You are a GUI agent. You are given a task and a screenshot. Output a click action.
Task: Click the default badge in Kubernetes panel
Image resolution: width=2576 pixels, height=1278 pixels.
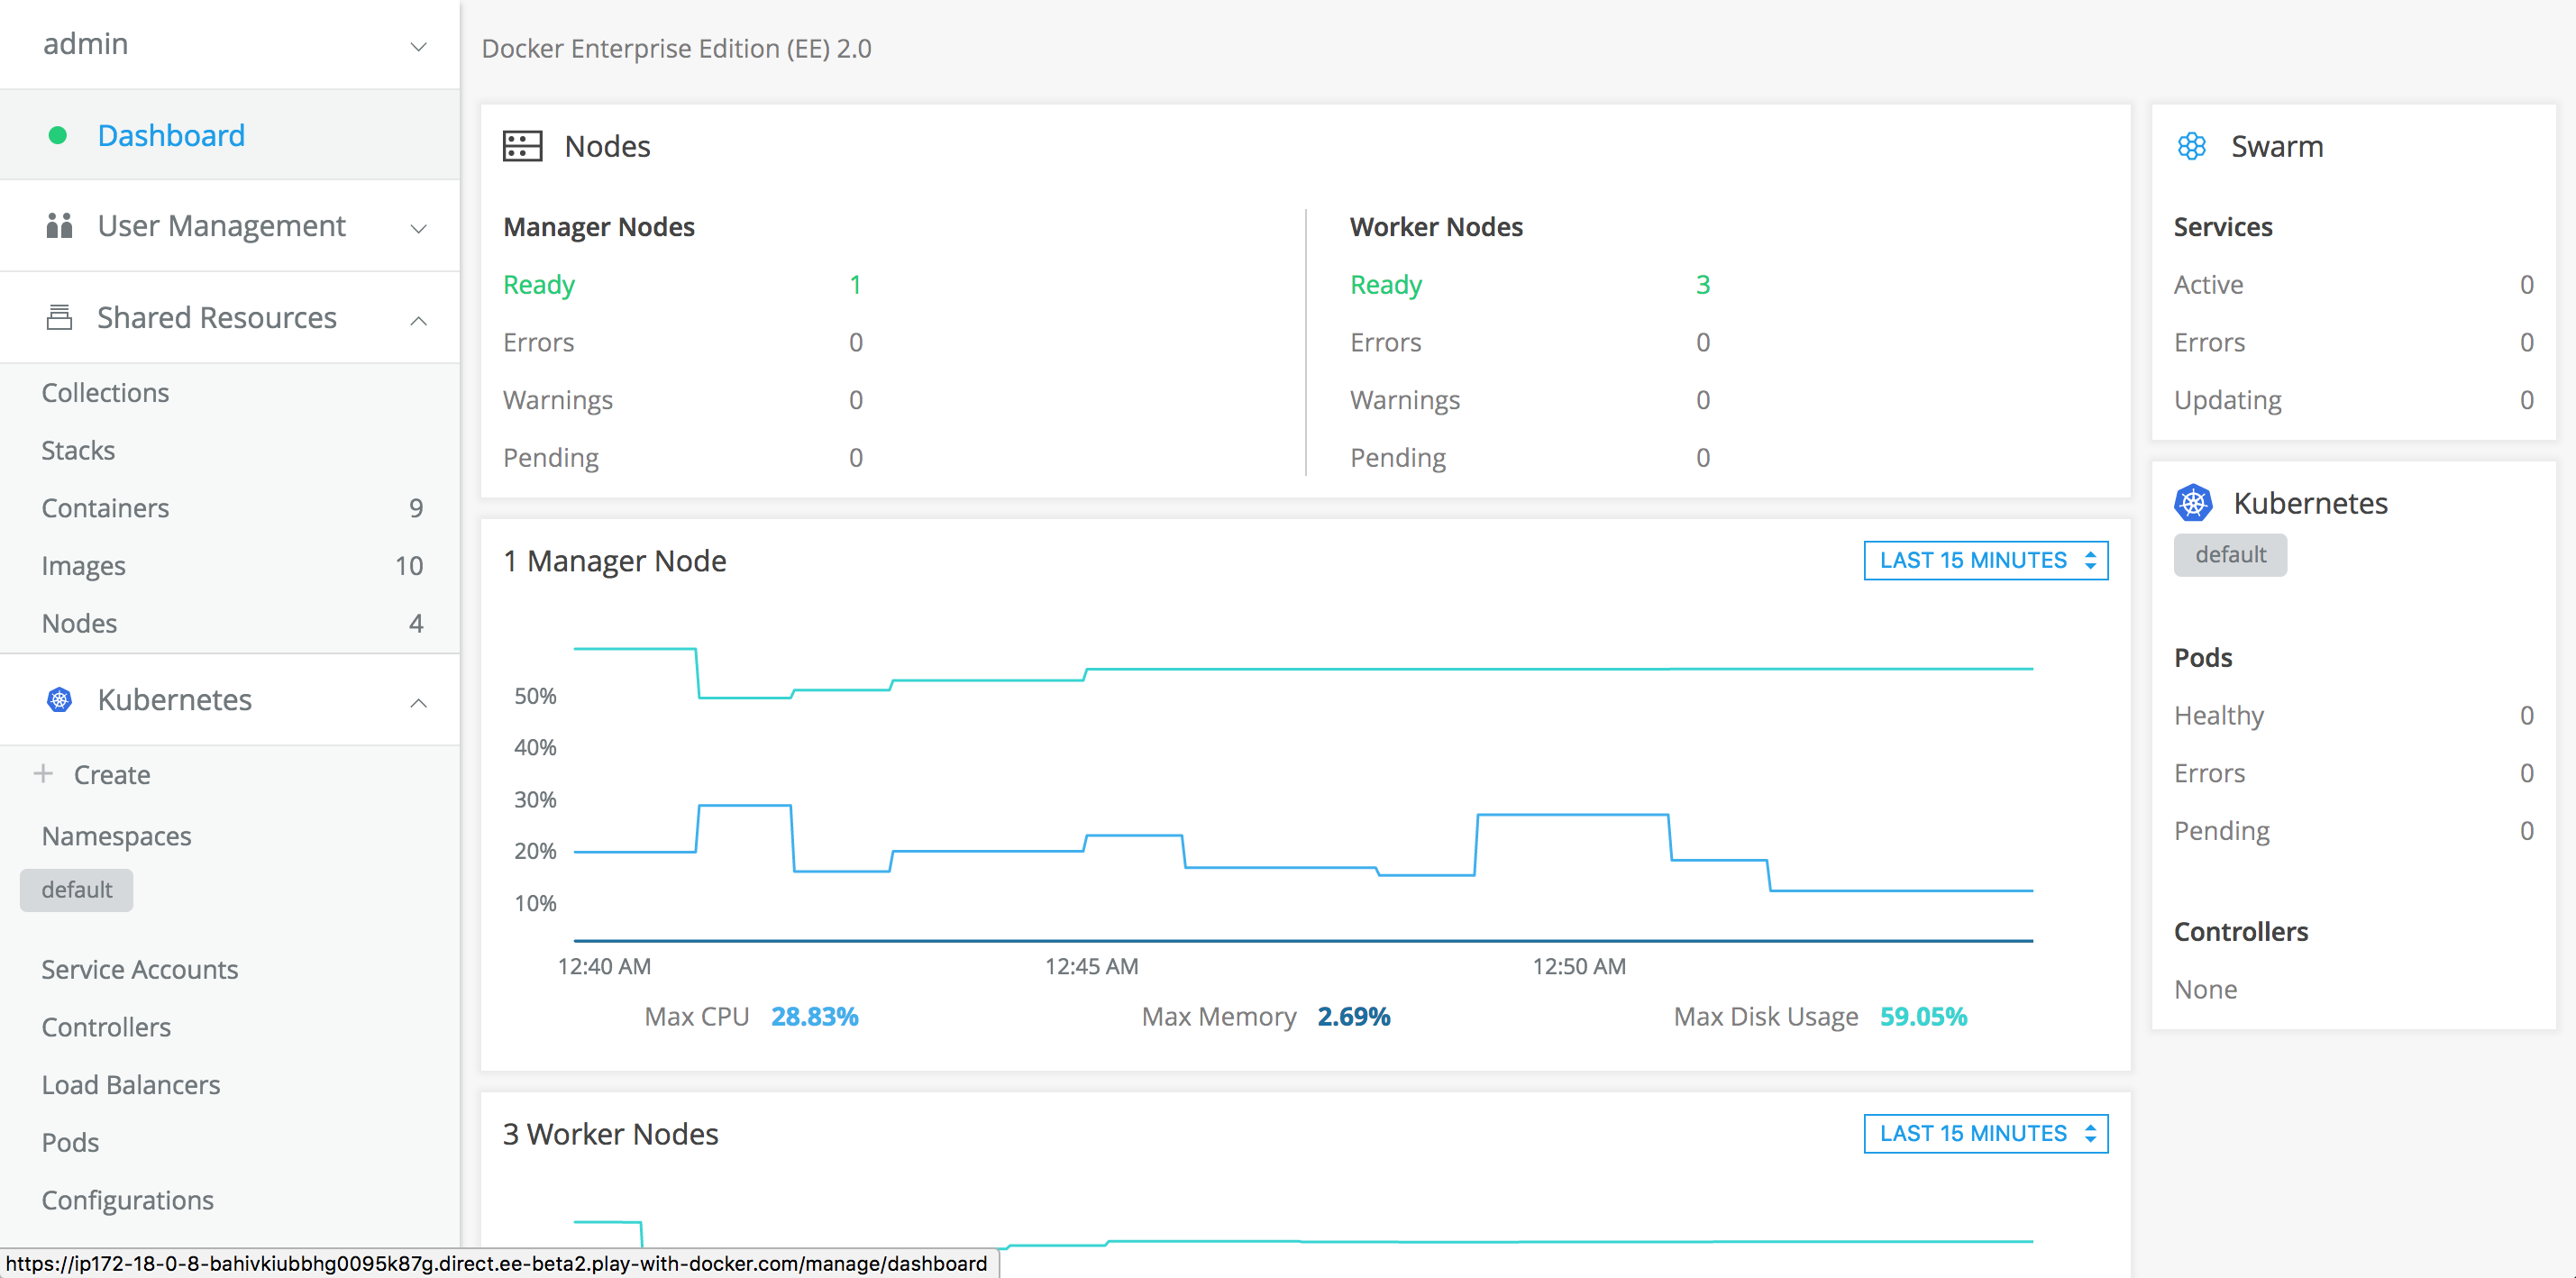[2230, 555]
